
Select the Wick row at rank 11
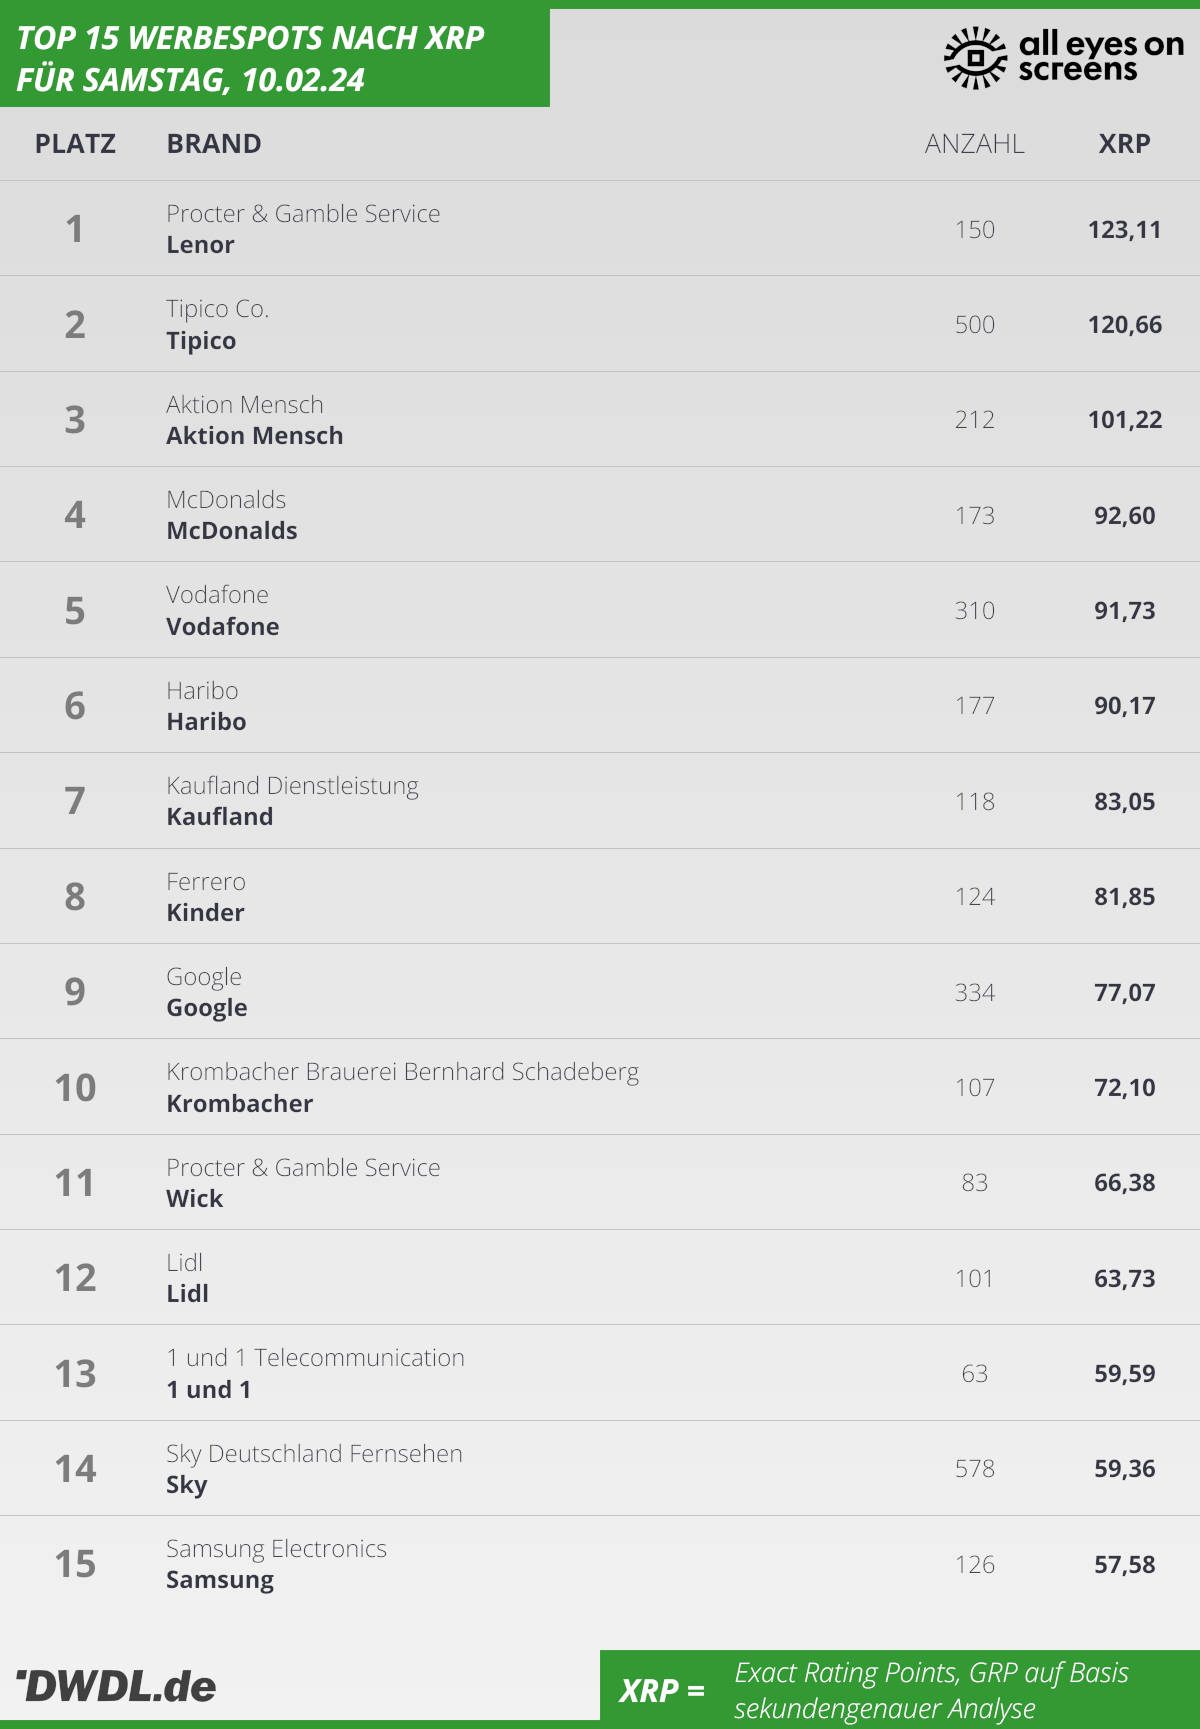coord(600,1183)
